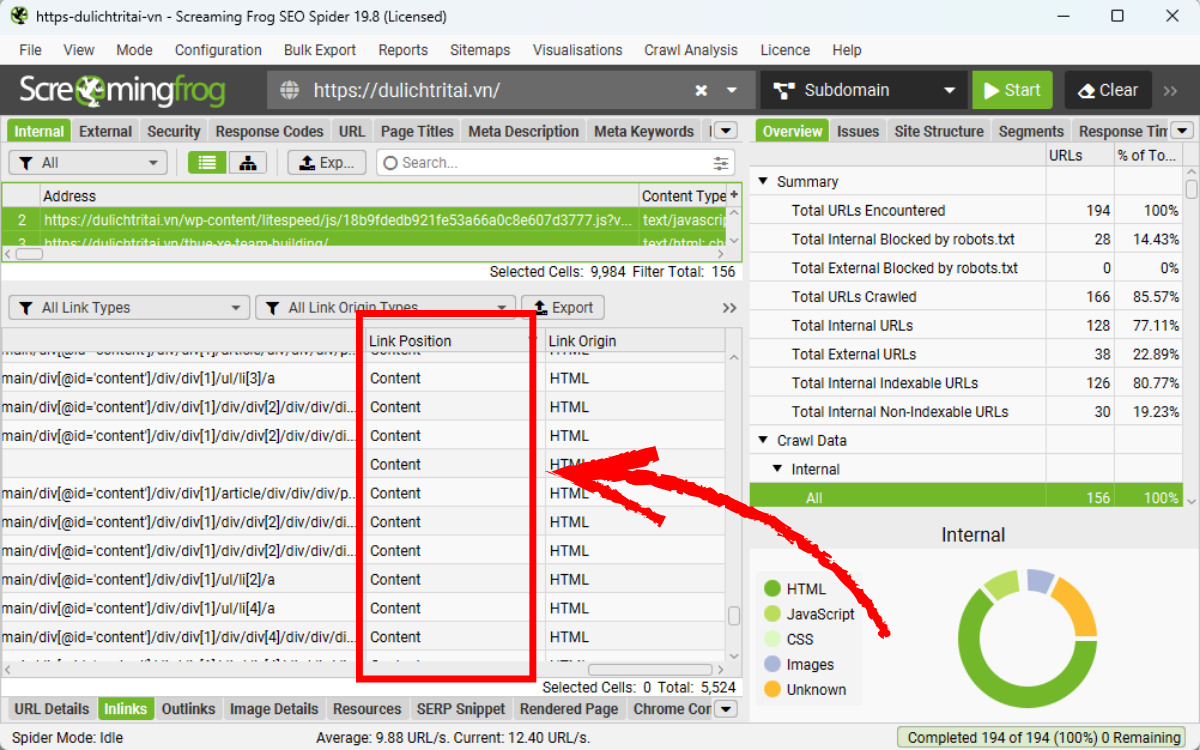Click the globe icon beside the crawl URL
1200x750 pixels.
289,89
